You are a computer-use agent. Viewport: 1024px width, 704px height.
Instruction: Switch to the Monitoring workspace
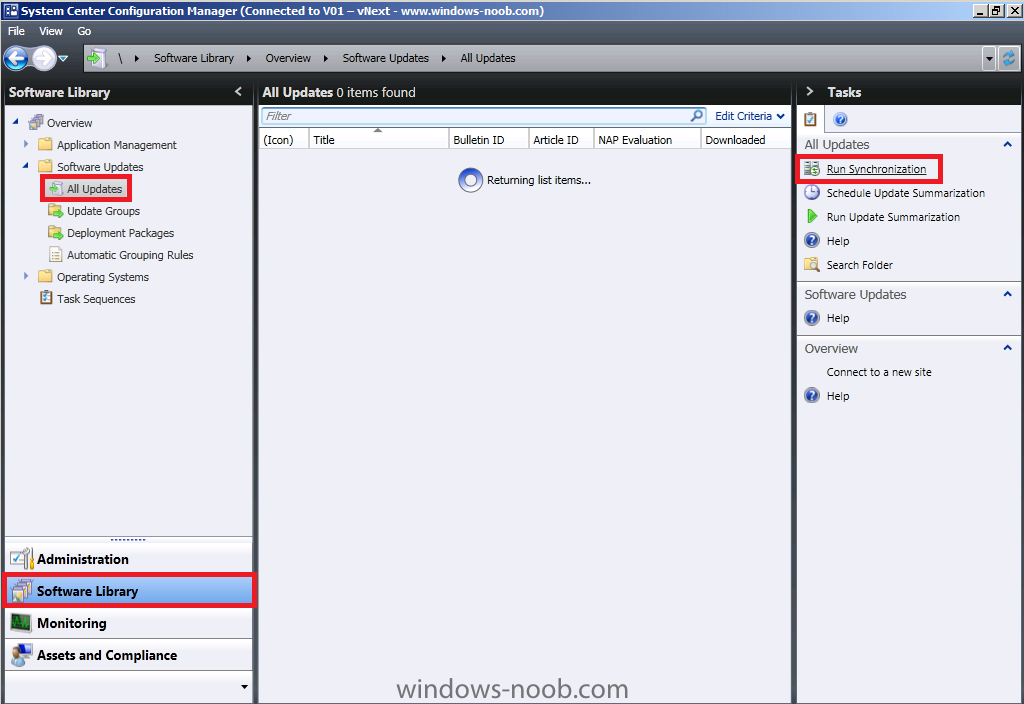coord(129,623)
